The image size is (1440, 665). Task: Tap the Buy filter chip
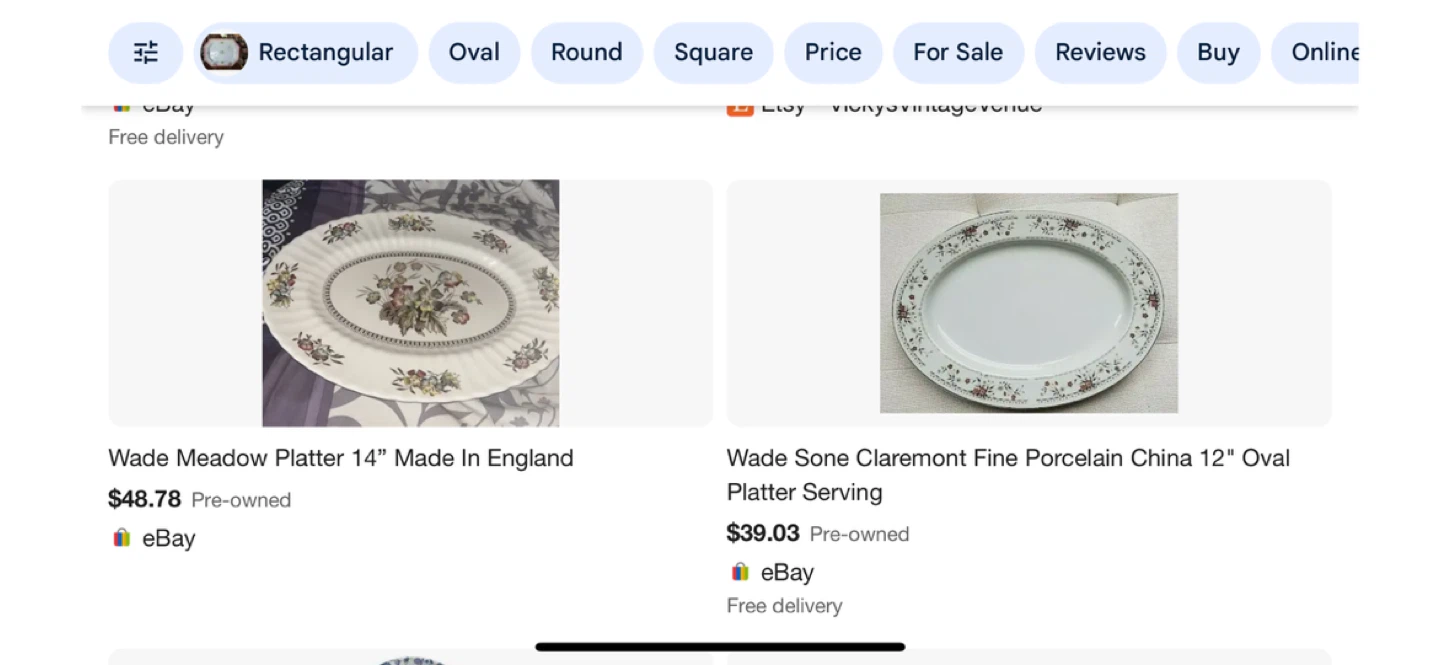point(1218,53)
